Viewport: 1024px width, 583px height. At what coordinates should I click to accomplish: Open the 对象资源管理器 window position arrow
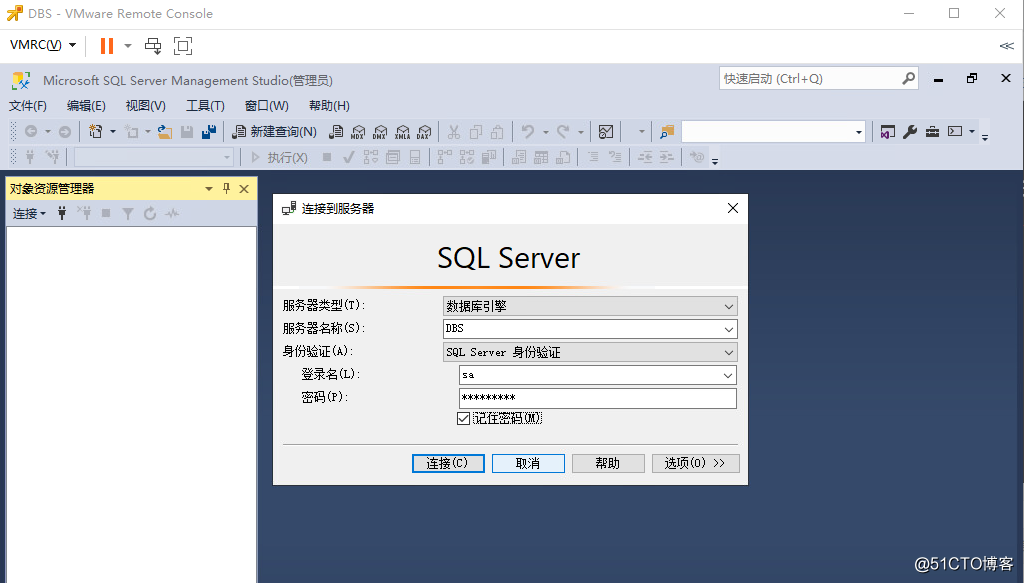[209, 189]
